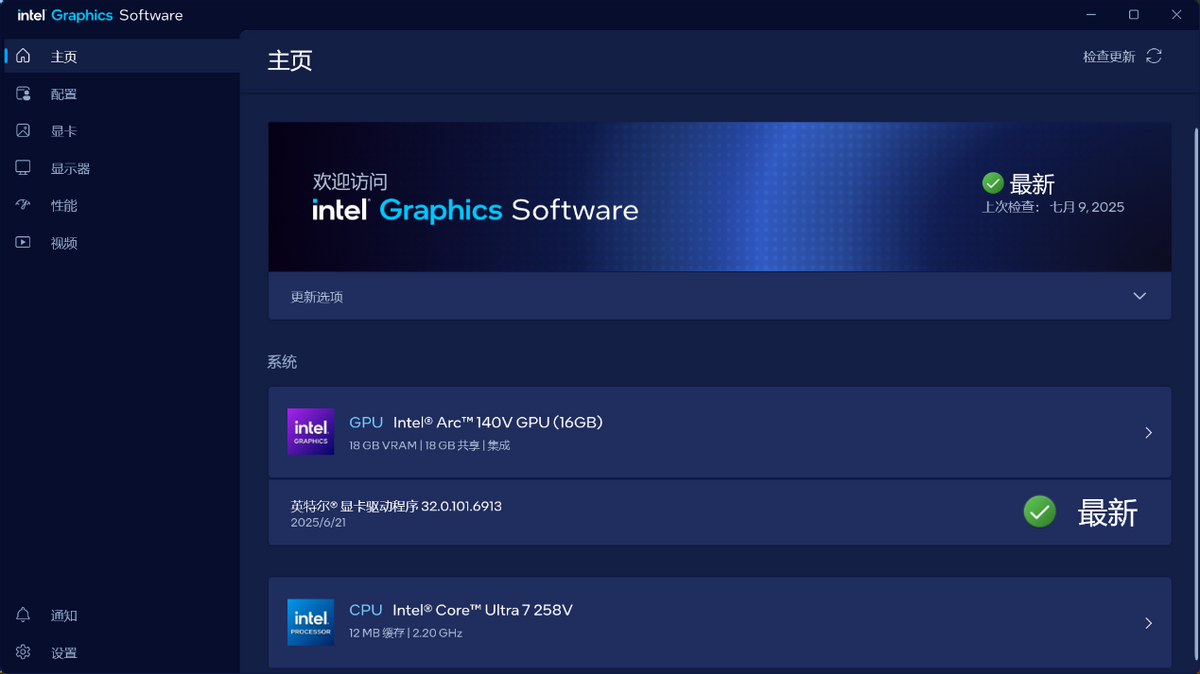Expand GPU Intel Arc 140V details arrow
The width and height of the screenshot is (1200, 674).
point(1148,433)
